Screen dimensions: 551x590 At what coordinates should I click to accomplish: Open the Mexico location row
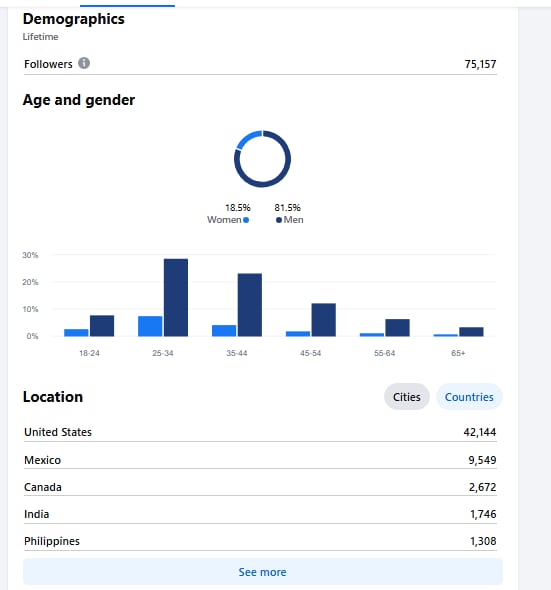click(x=260, y=460)
